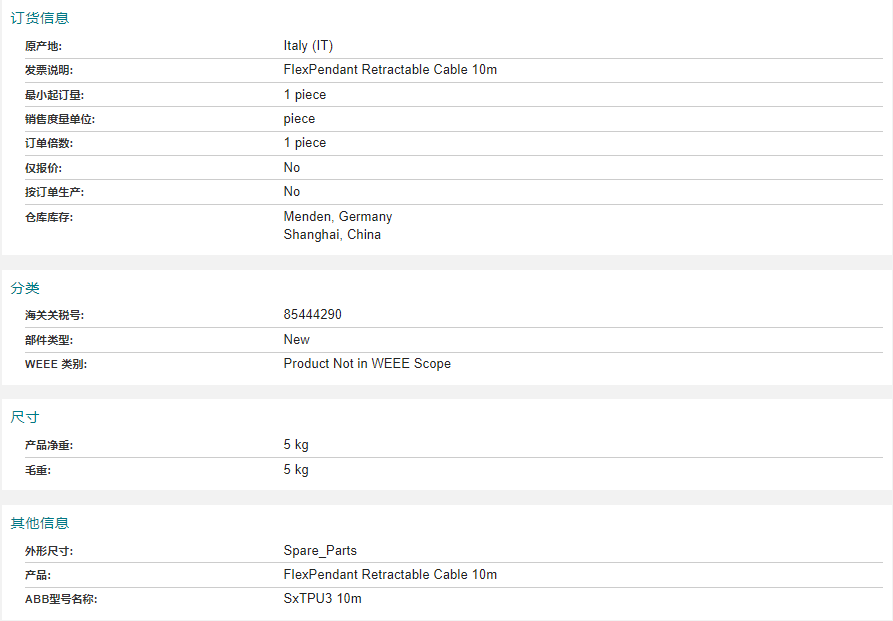Select the 分类 section heading
This screenshot has height=621, width=893.
click(25, 288)
